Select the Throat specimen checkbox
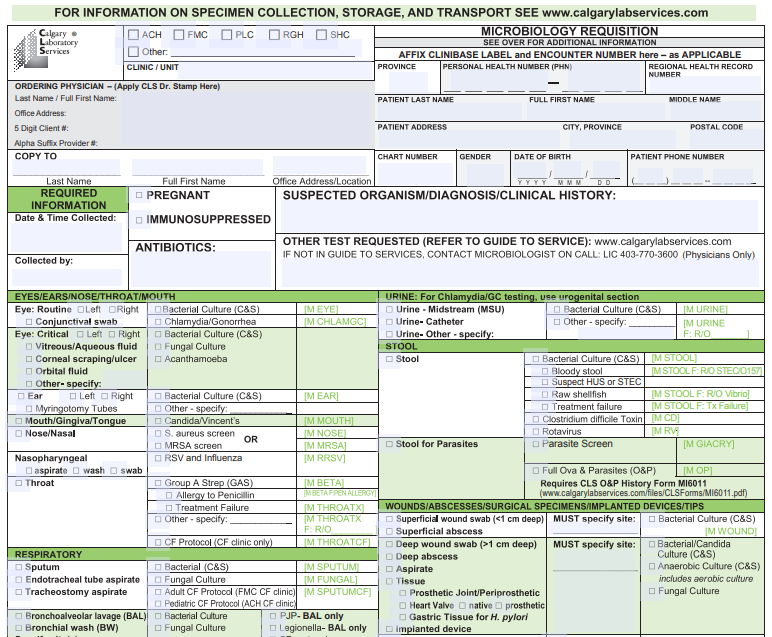Screen dimensions: 772x637 (x=19, y=483)
